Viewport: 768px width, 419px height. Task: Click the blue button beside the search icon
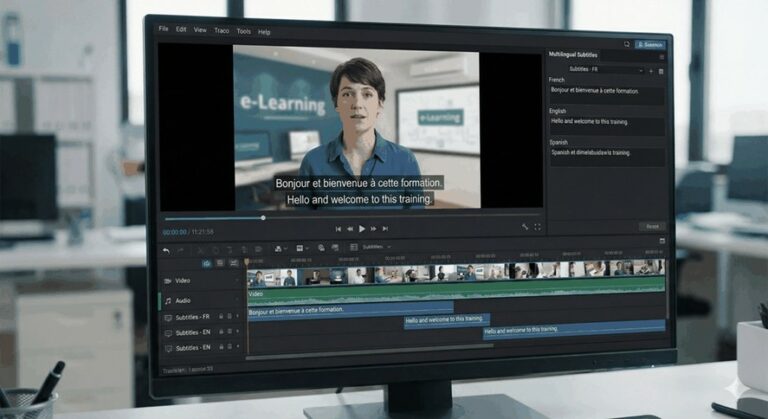650,45
